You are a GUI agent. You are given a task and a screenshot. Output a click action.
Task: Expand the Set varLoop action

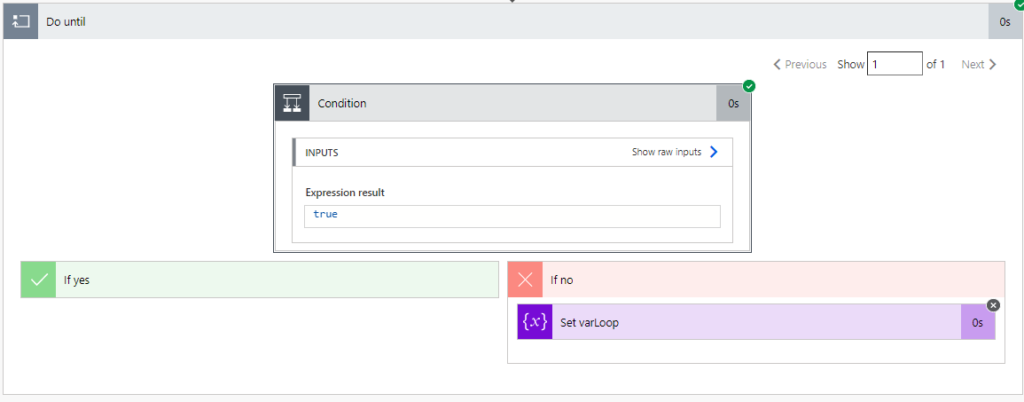pyautogui.click(x=750, y=322)
